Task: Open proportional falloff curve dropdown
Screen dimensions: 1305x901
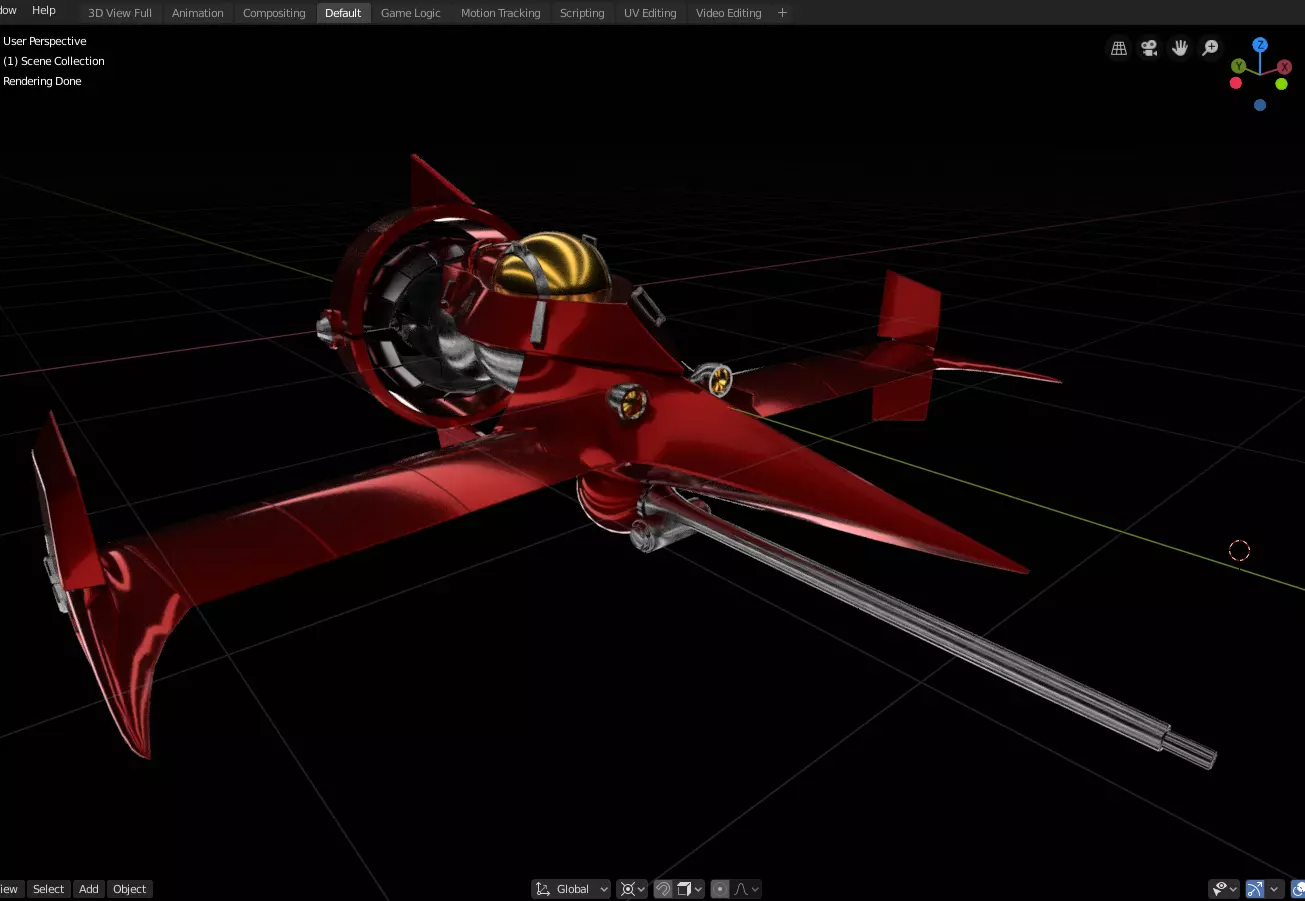Action: (747, 889)
